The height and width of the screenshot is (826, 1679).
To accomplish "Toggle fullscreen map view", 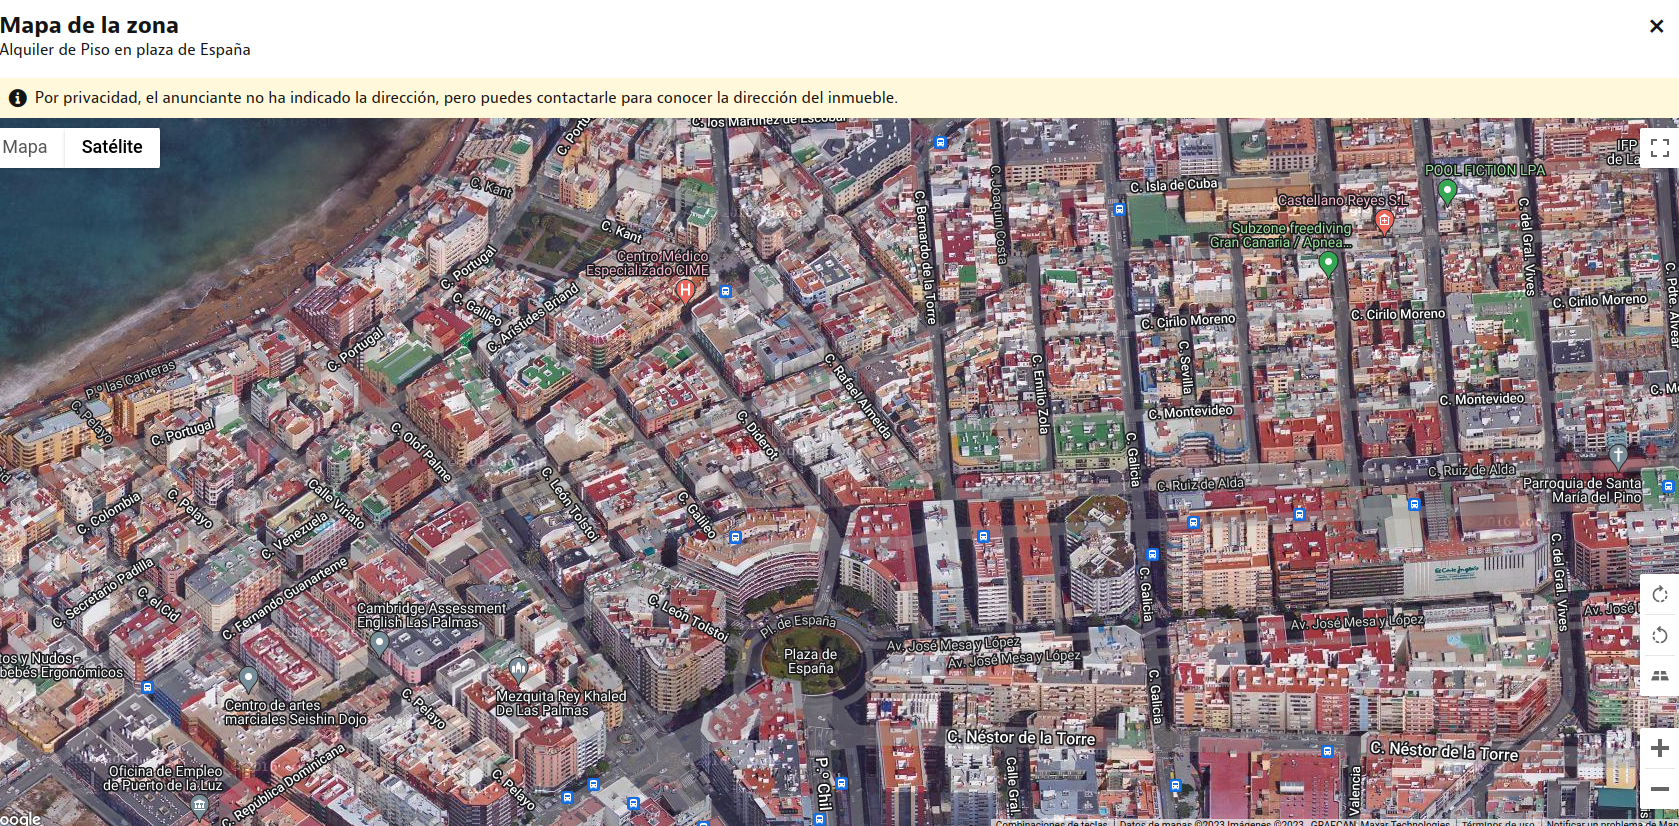I will click(x=1660, y=148).
